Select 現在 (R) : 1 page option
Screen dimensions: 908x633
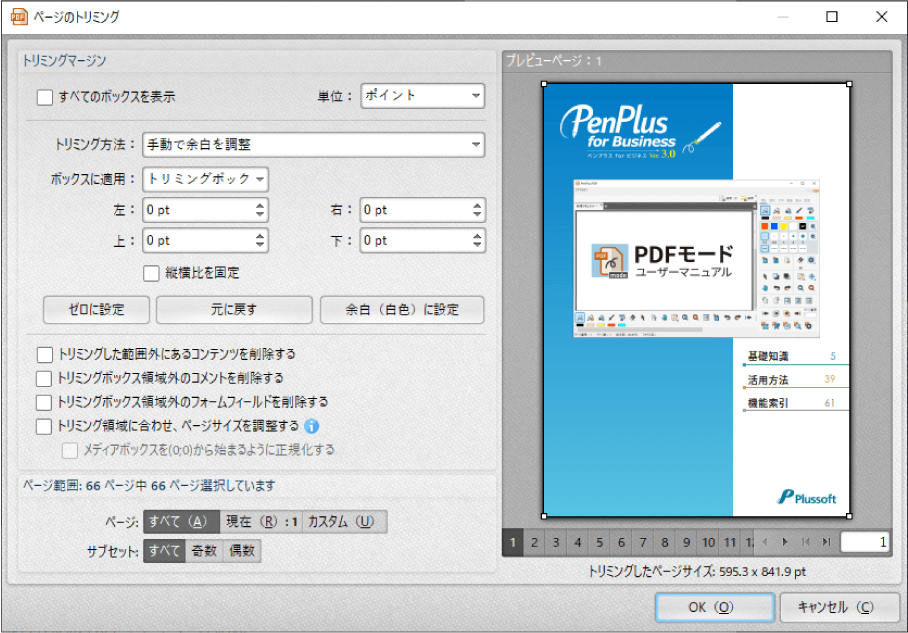(261, 522)
